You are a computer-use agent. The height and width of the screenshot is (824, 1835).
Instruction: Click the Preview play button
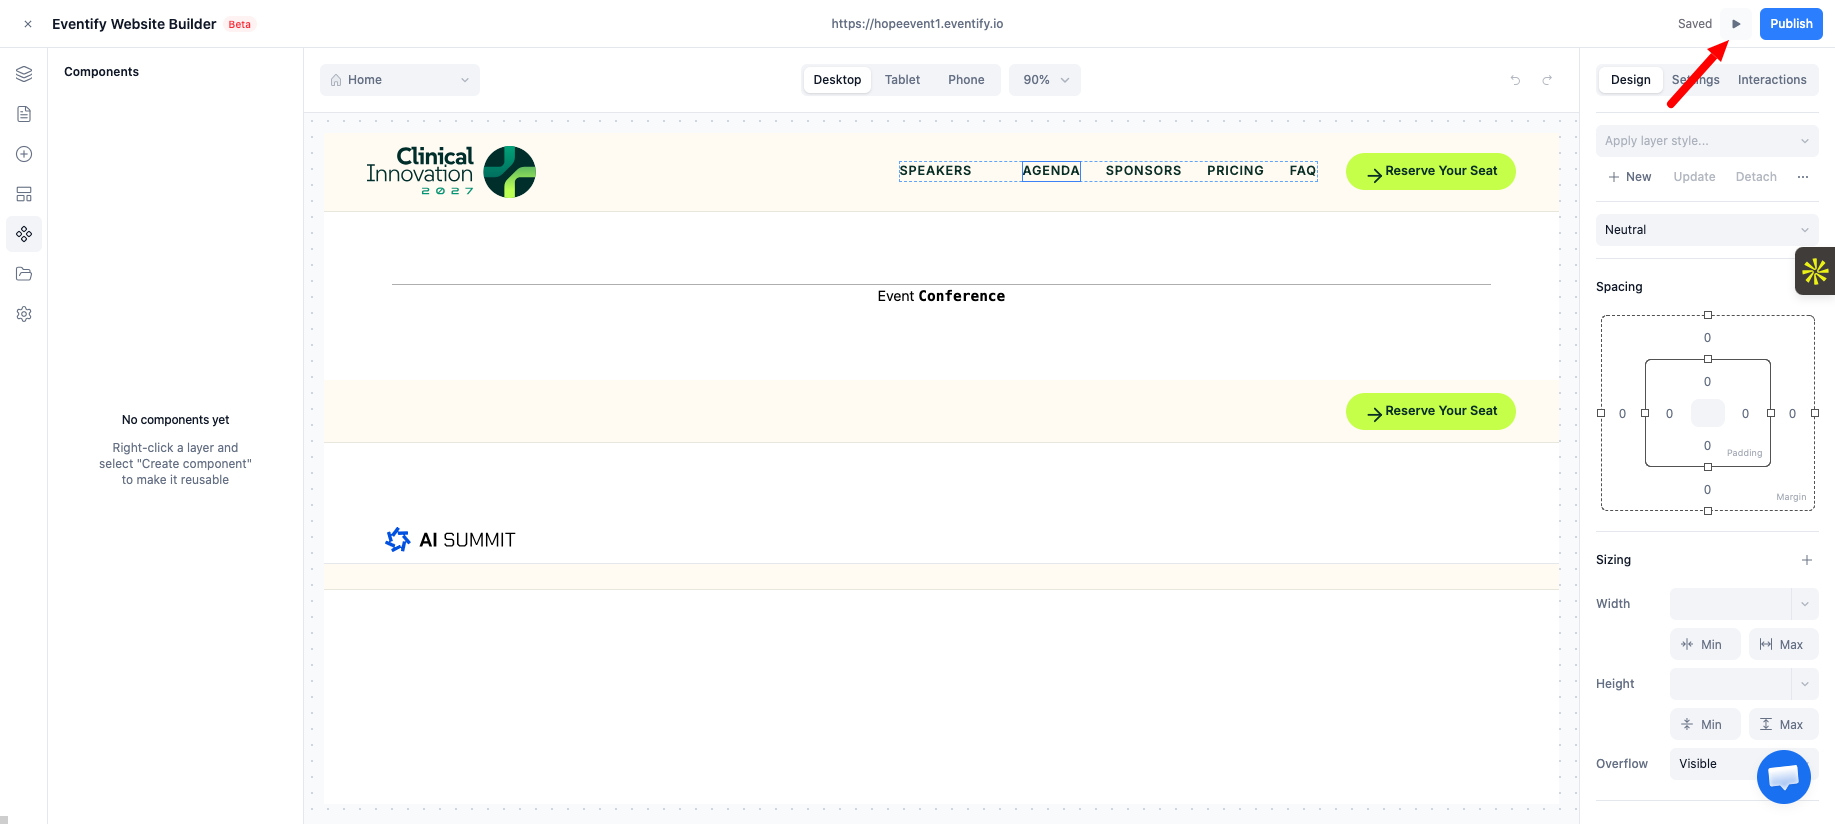(x=1736, y=24)
